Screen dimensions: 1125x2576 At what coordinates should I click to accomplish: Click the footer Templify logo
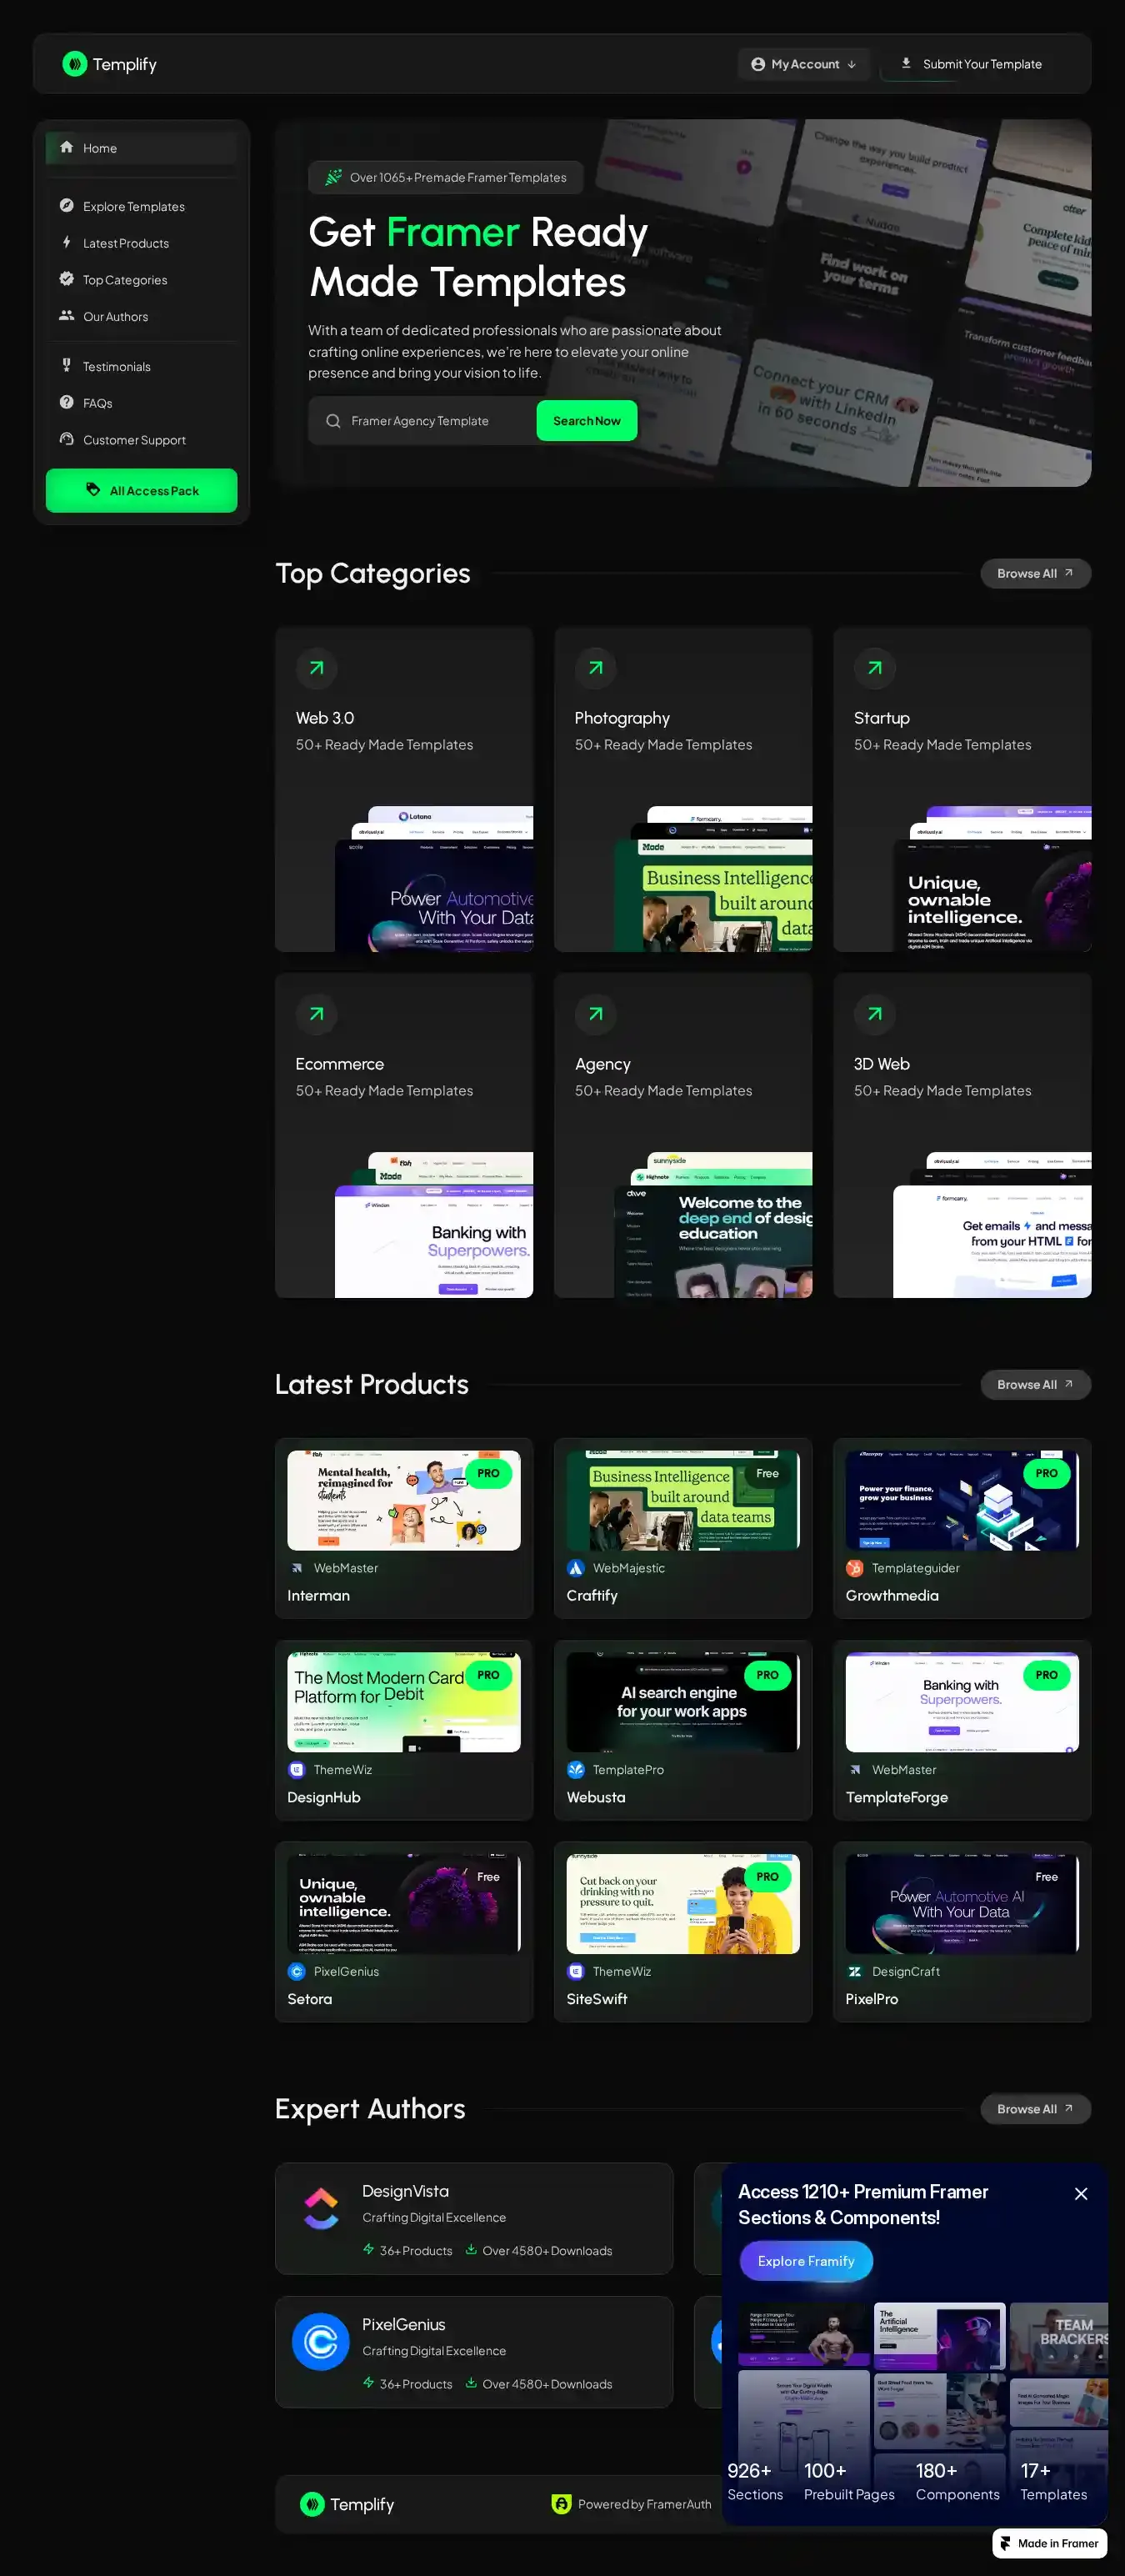point(347,2504)
